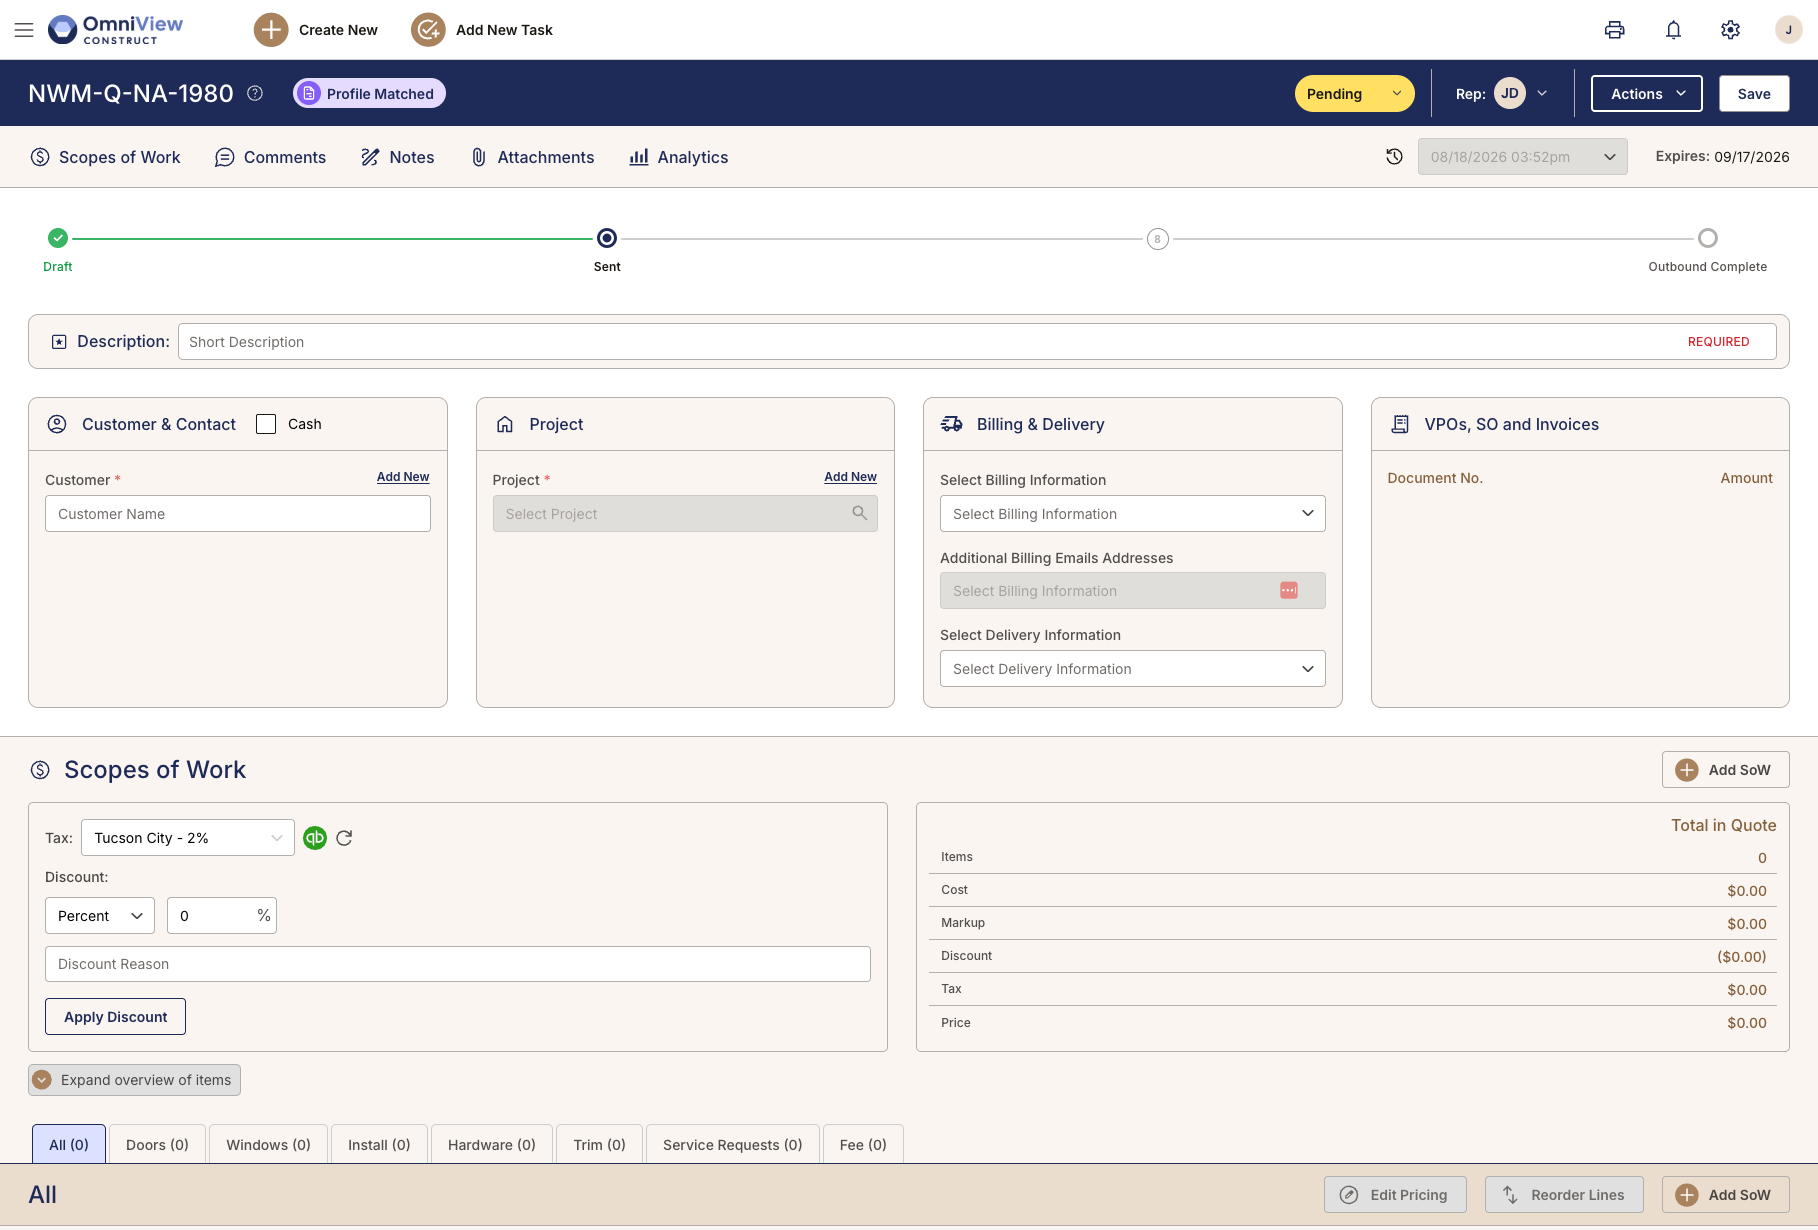Click the OmniView Construct logo
The height and width of the screenshot is (1230, 1818).
point(116,30)
